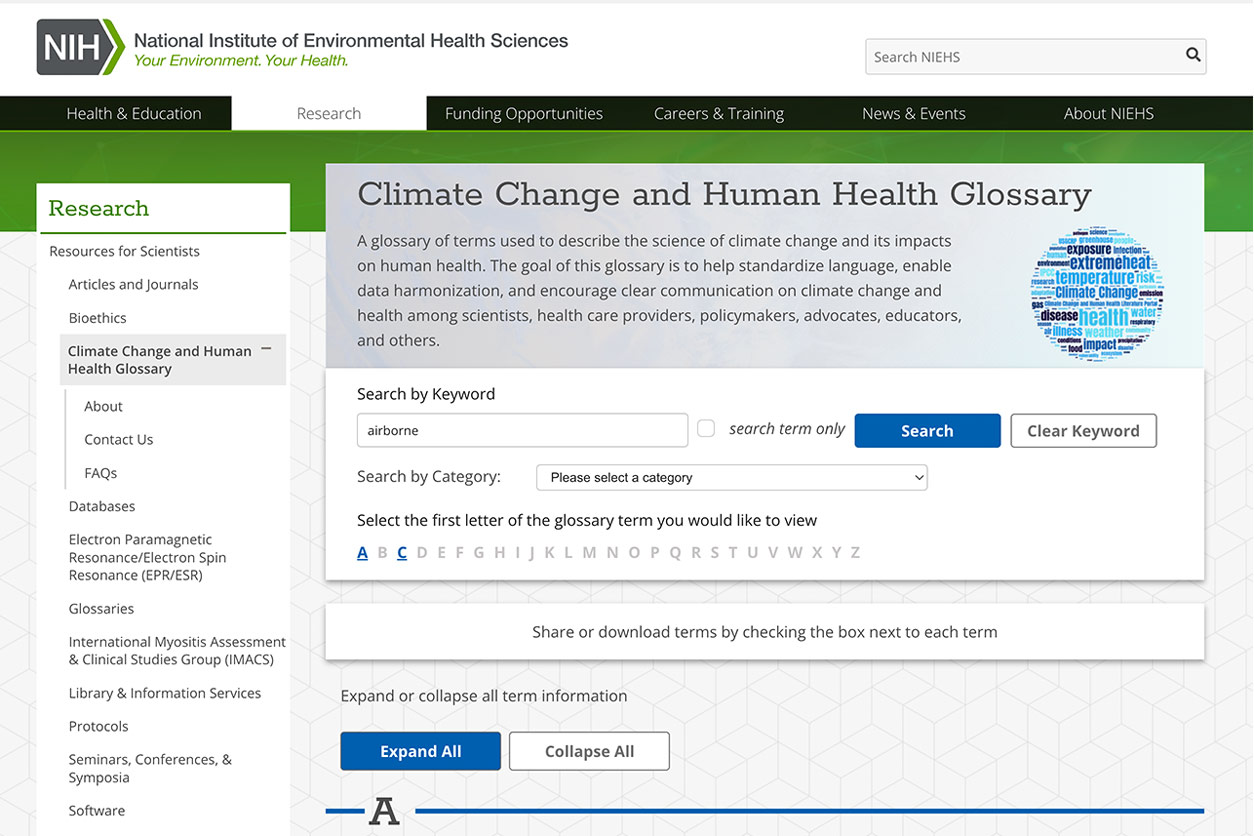Click the magnifying glass search icon
Image resolution: width=1254 pixels, height=836 pixels.
[1192, 56]
